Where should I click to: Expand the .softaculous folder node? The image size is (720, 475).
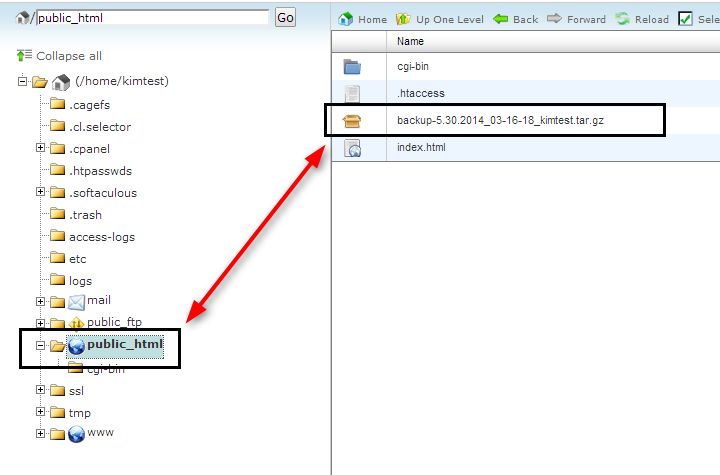[40, 192]
